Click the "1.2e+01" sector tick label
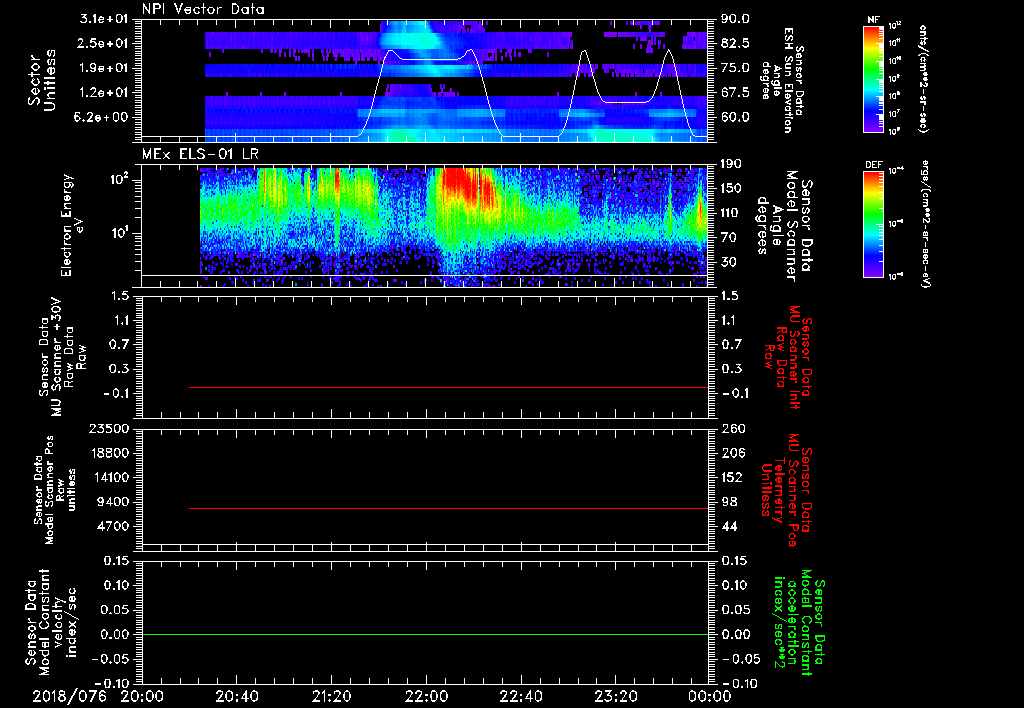This screenshot has width=1024, height=708. pos(104,93)
